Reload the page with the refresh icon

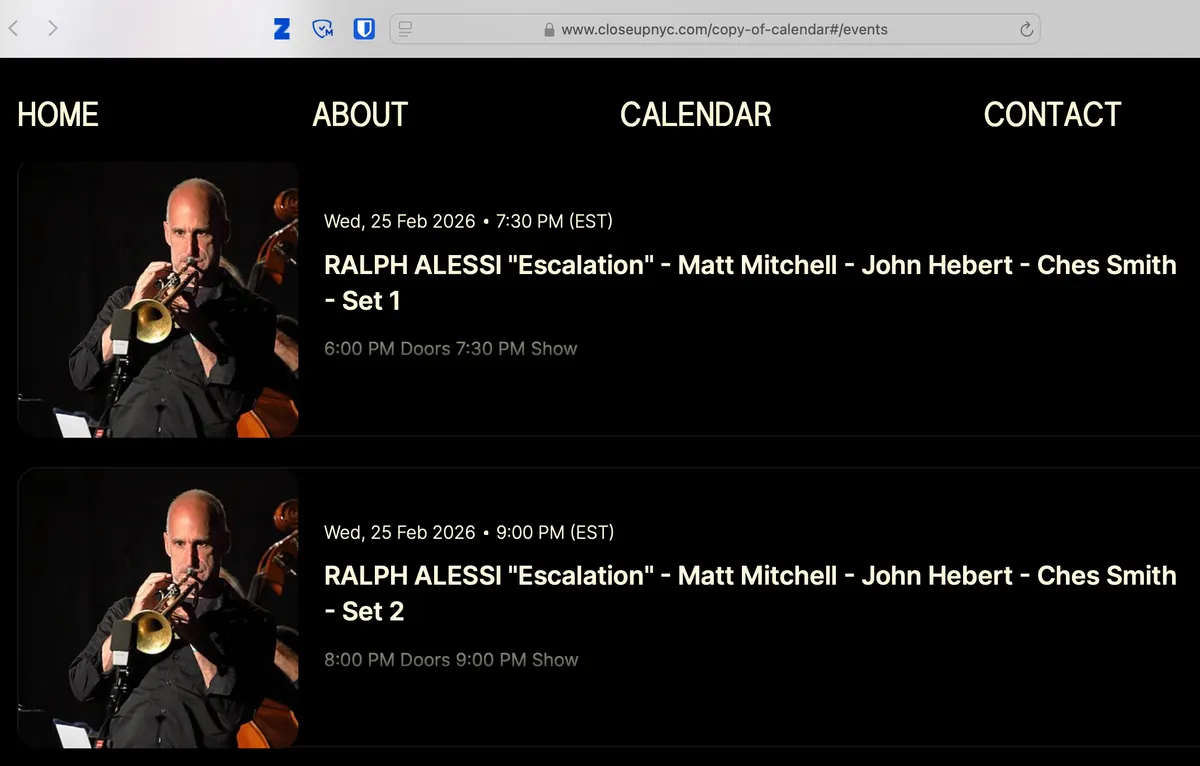click(1026, 29)
